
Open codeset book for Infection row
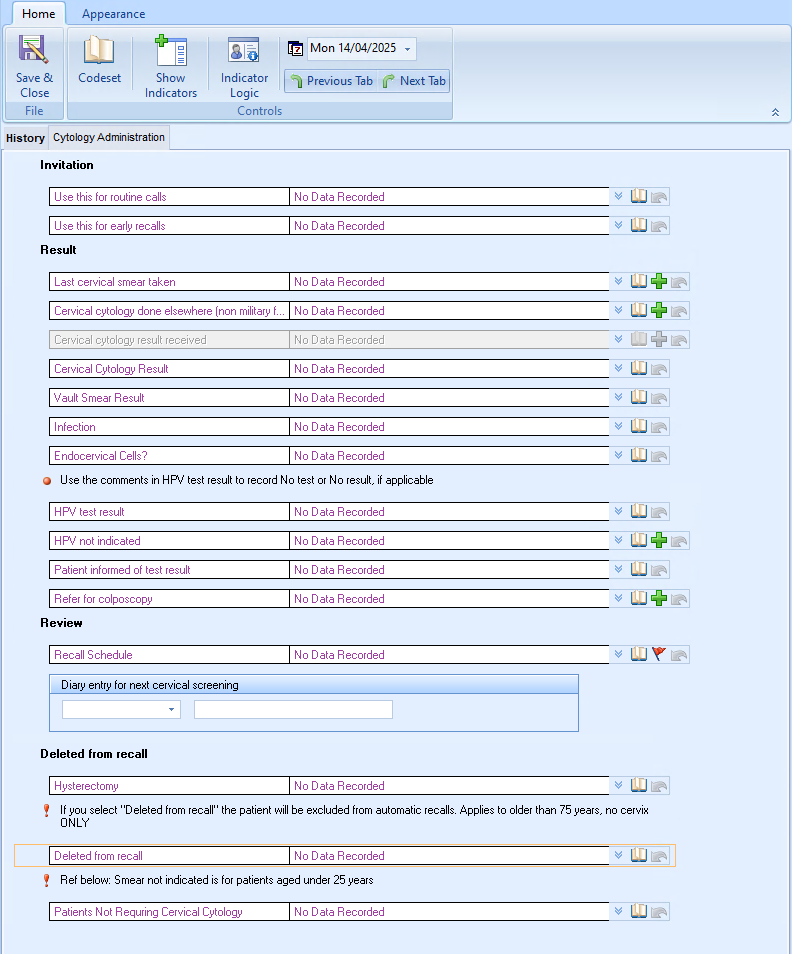point(639,427)
